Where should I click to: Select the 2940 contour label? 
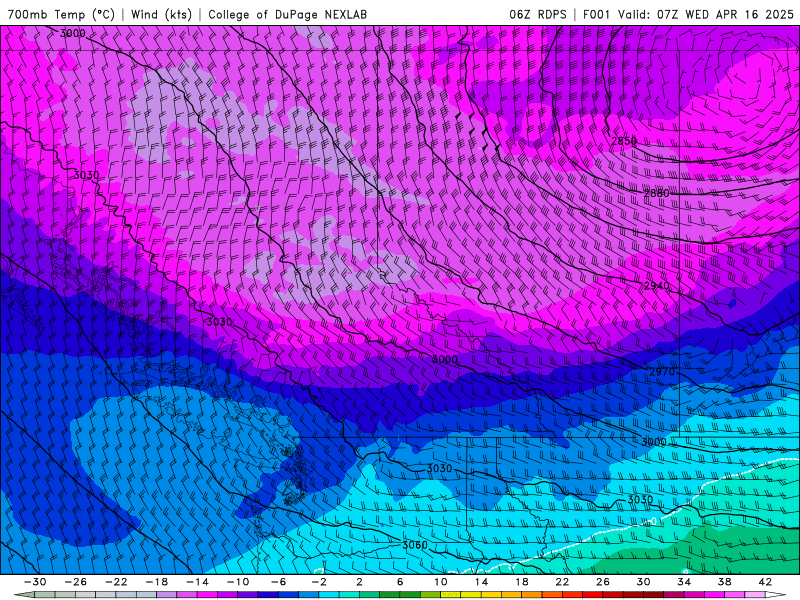point(656,286)
